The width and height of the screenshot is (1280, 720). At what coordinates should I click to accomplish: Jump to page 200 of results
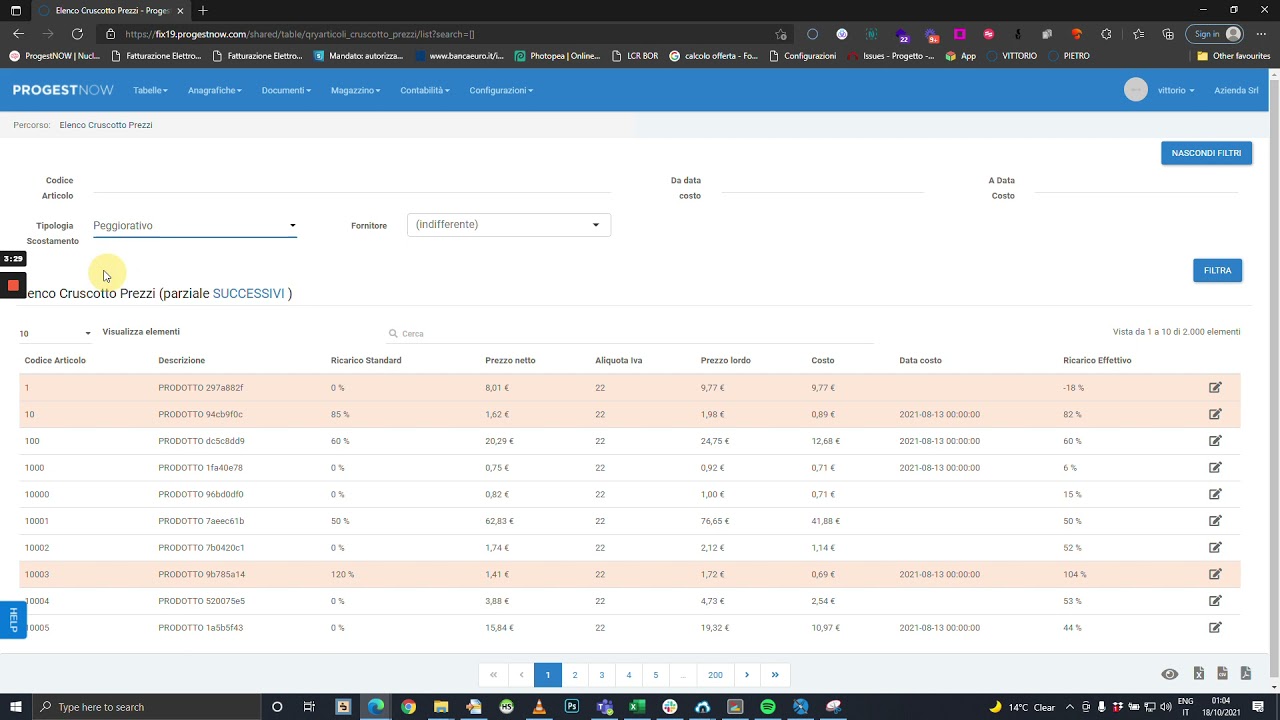[715, 675]
